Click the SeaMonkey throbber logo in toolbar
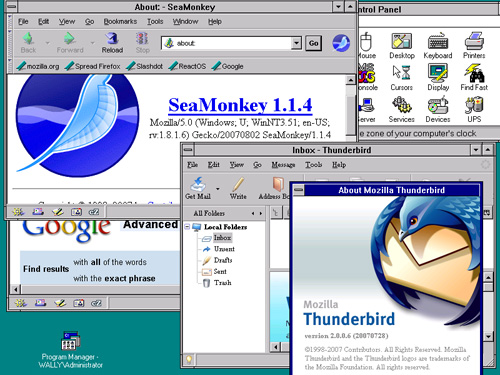The height and width of the screenshot is (375, 500). click(341, 43)
